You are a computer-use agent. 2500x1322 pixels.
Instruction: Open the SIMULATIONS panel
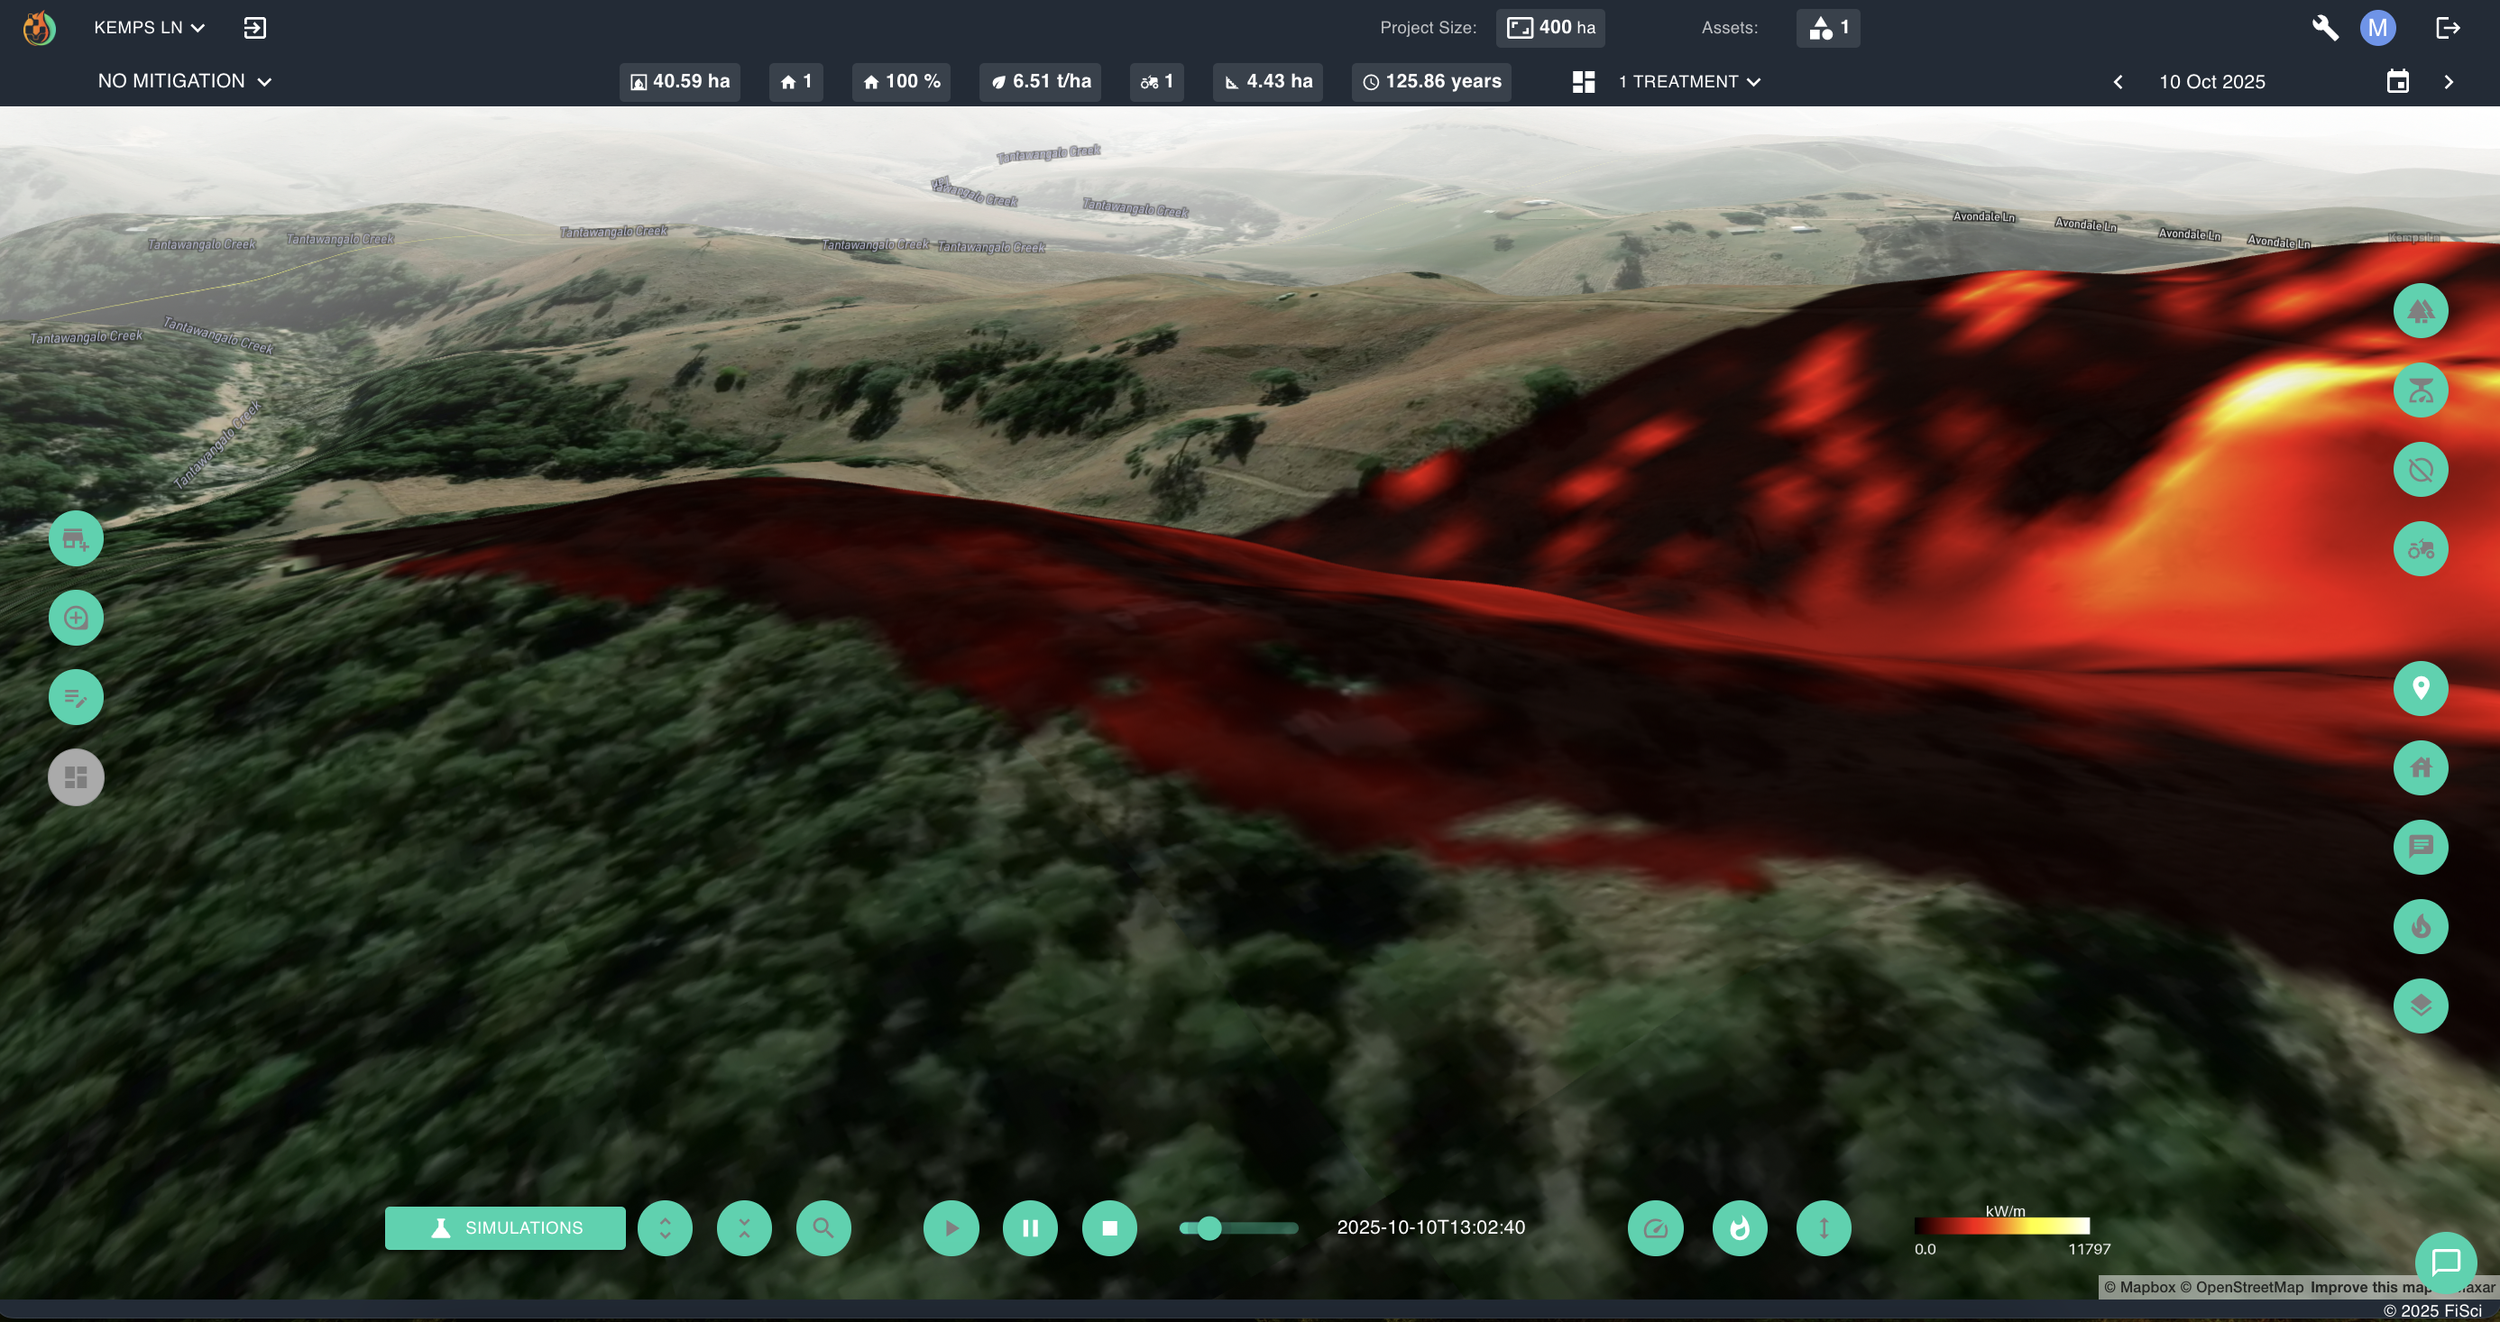pos(505,1228)
